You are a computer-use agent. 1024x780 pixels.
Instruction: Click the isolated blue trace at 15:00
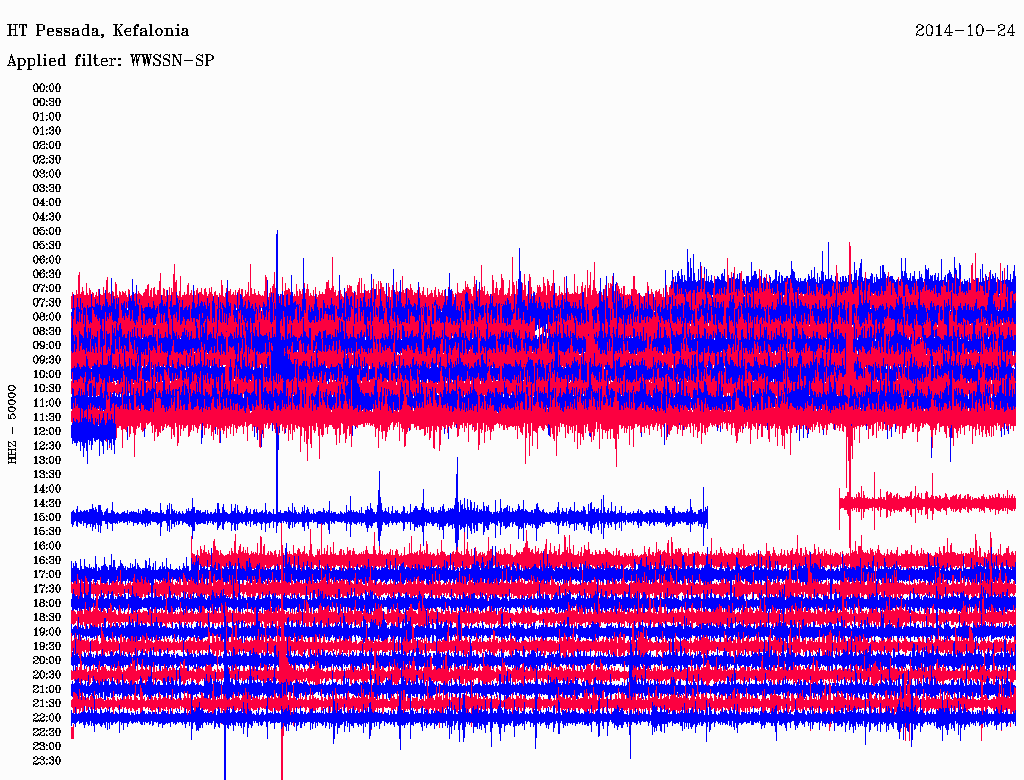tap(389, 517)
